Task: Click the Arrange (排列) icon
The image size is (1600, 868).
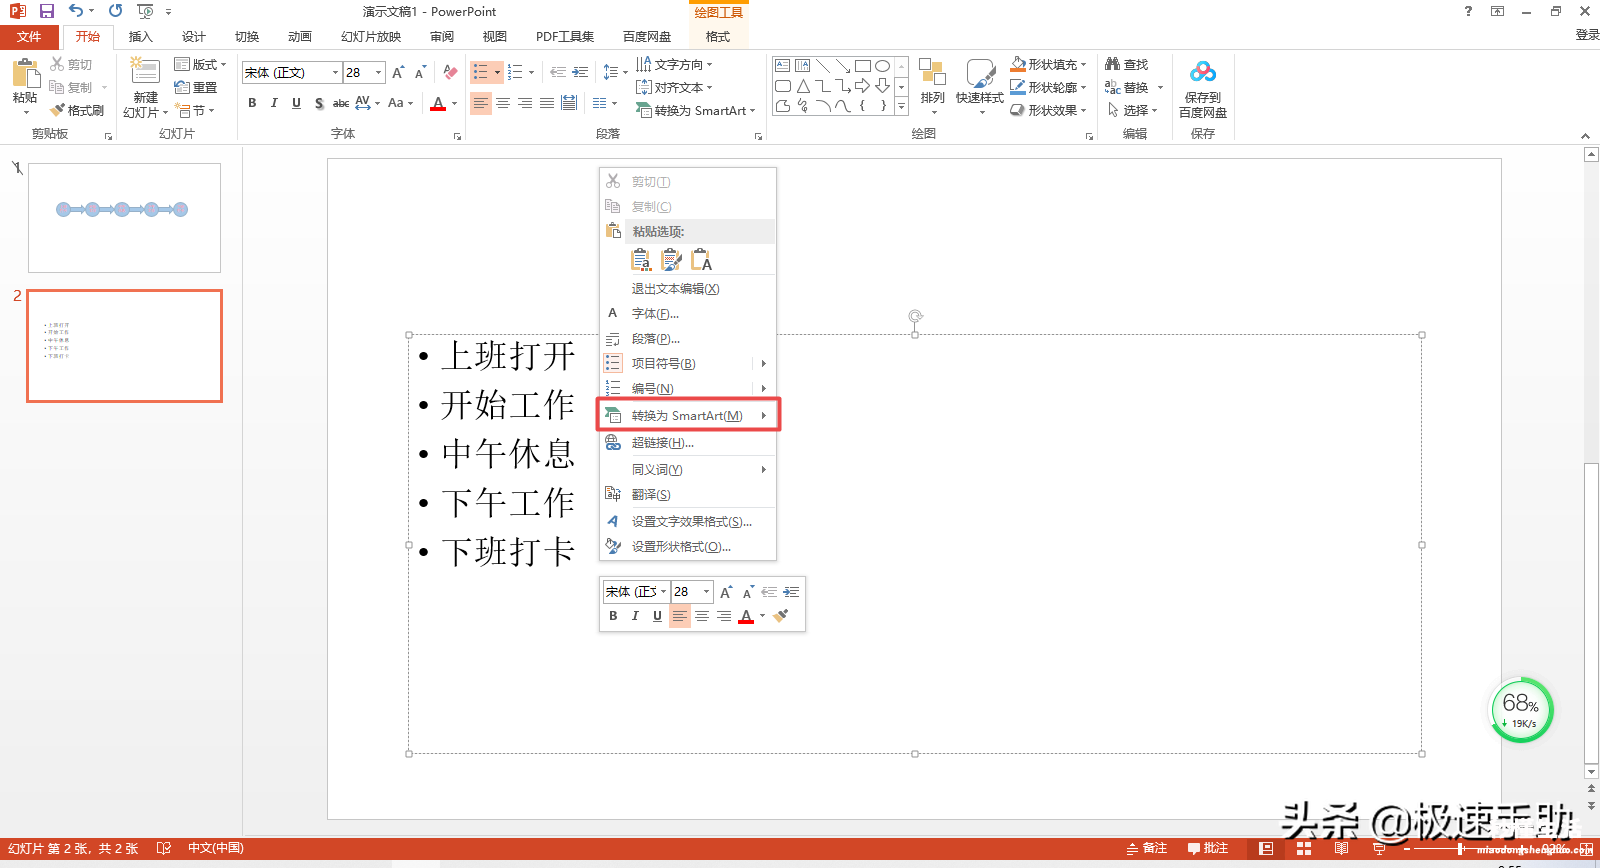Action: pos(932,73)
